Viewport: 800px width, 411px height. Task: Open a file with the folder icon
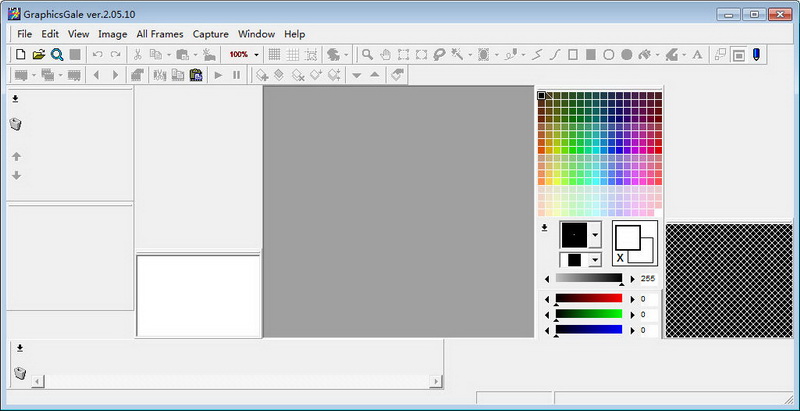pos(38,55)
